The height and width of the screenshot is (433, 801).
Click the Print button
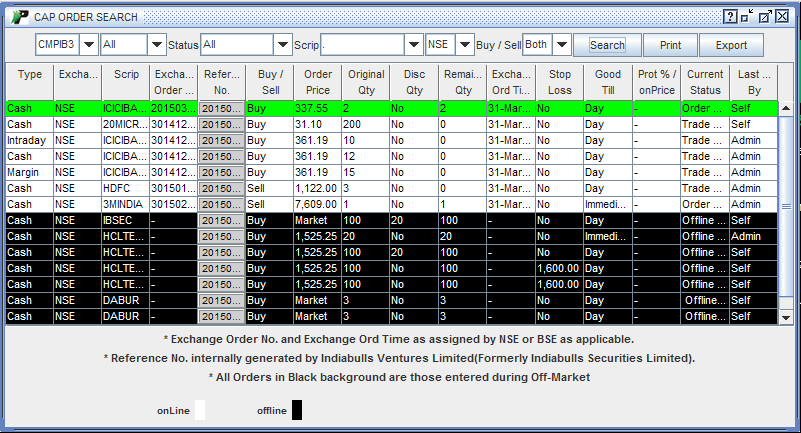point(670,45)
